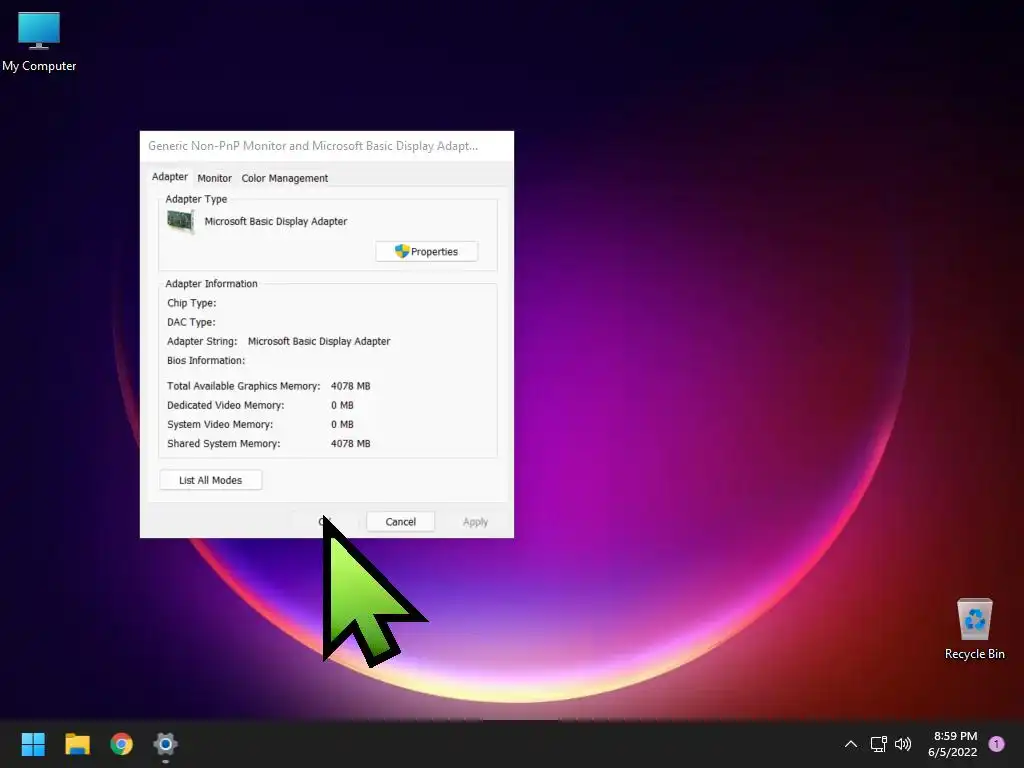Click the 'Chip Type:' label
The image size is (1024, 768).
pos(191,303)
